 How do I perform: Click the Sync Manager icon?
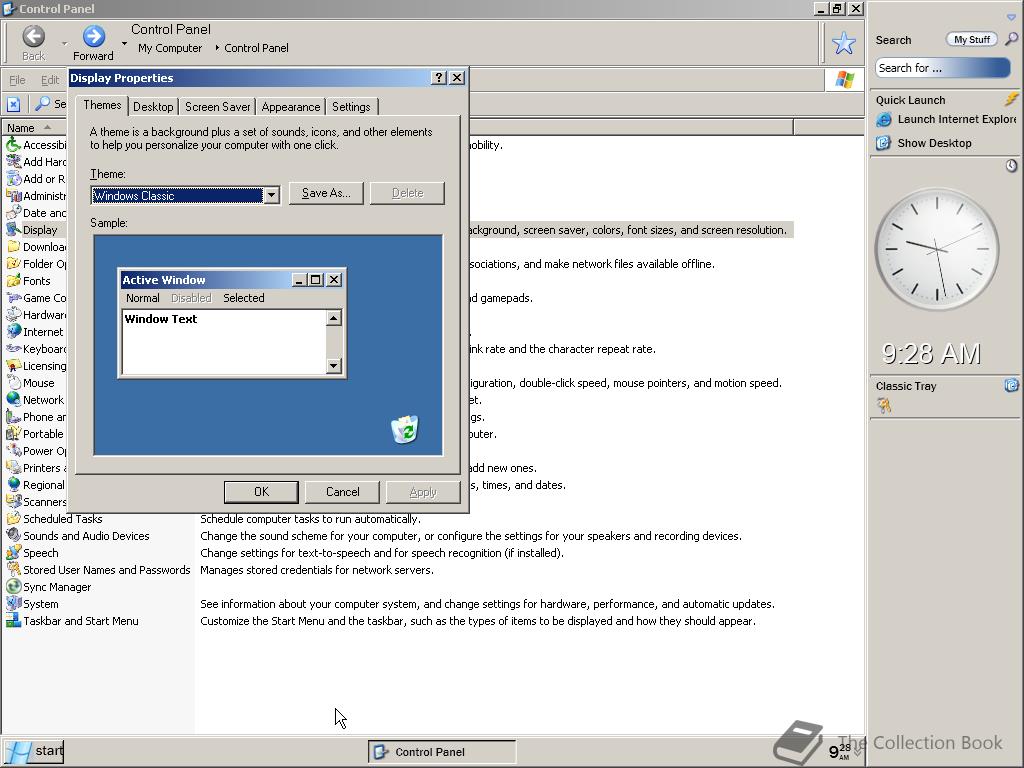[13, 586]
